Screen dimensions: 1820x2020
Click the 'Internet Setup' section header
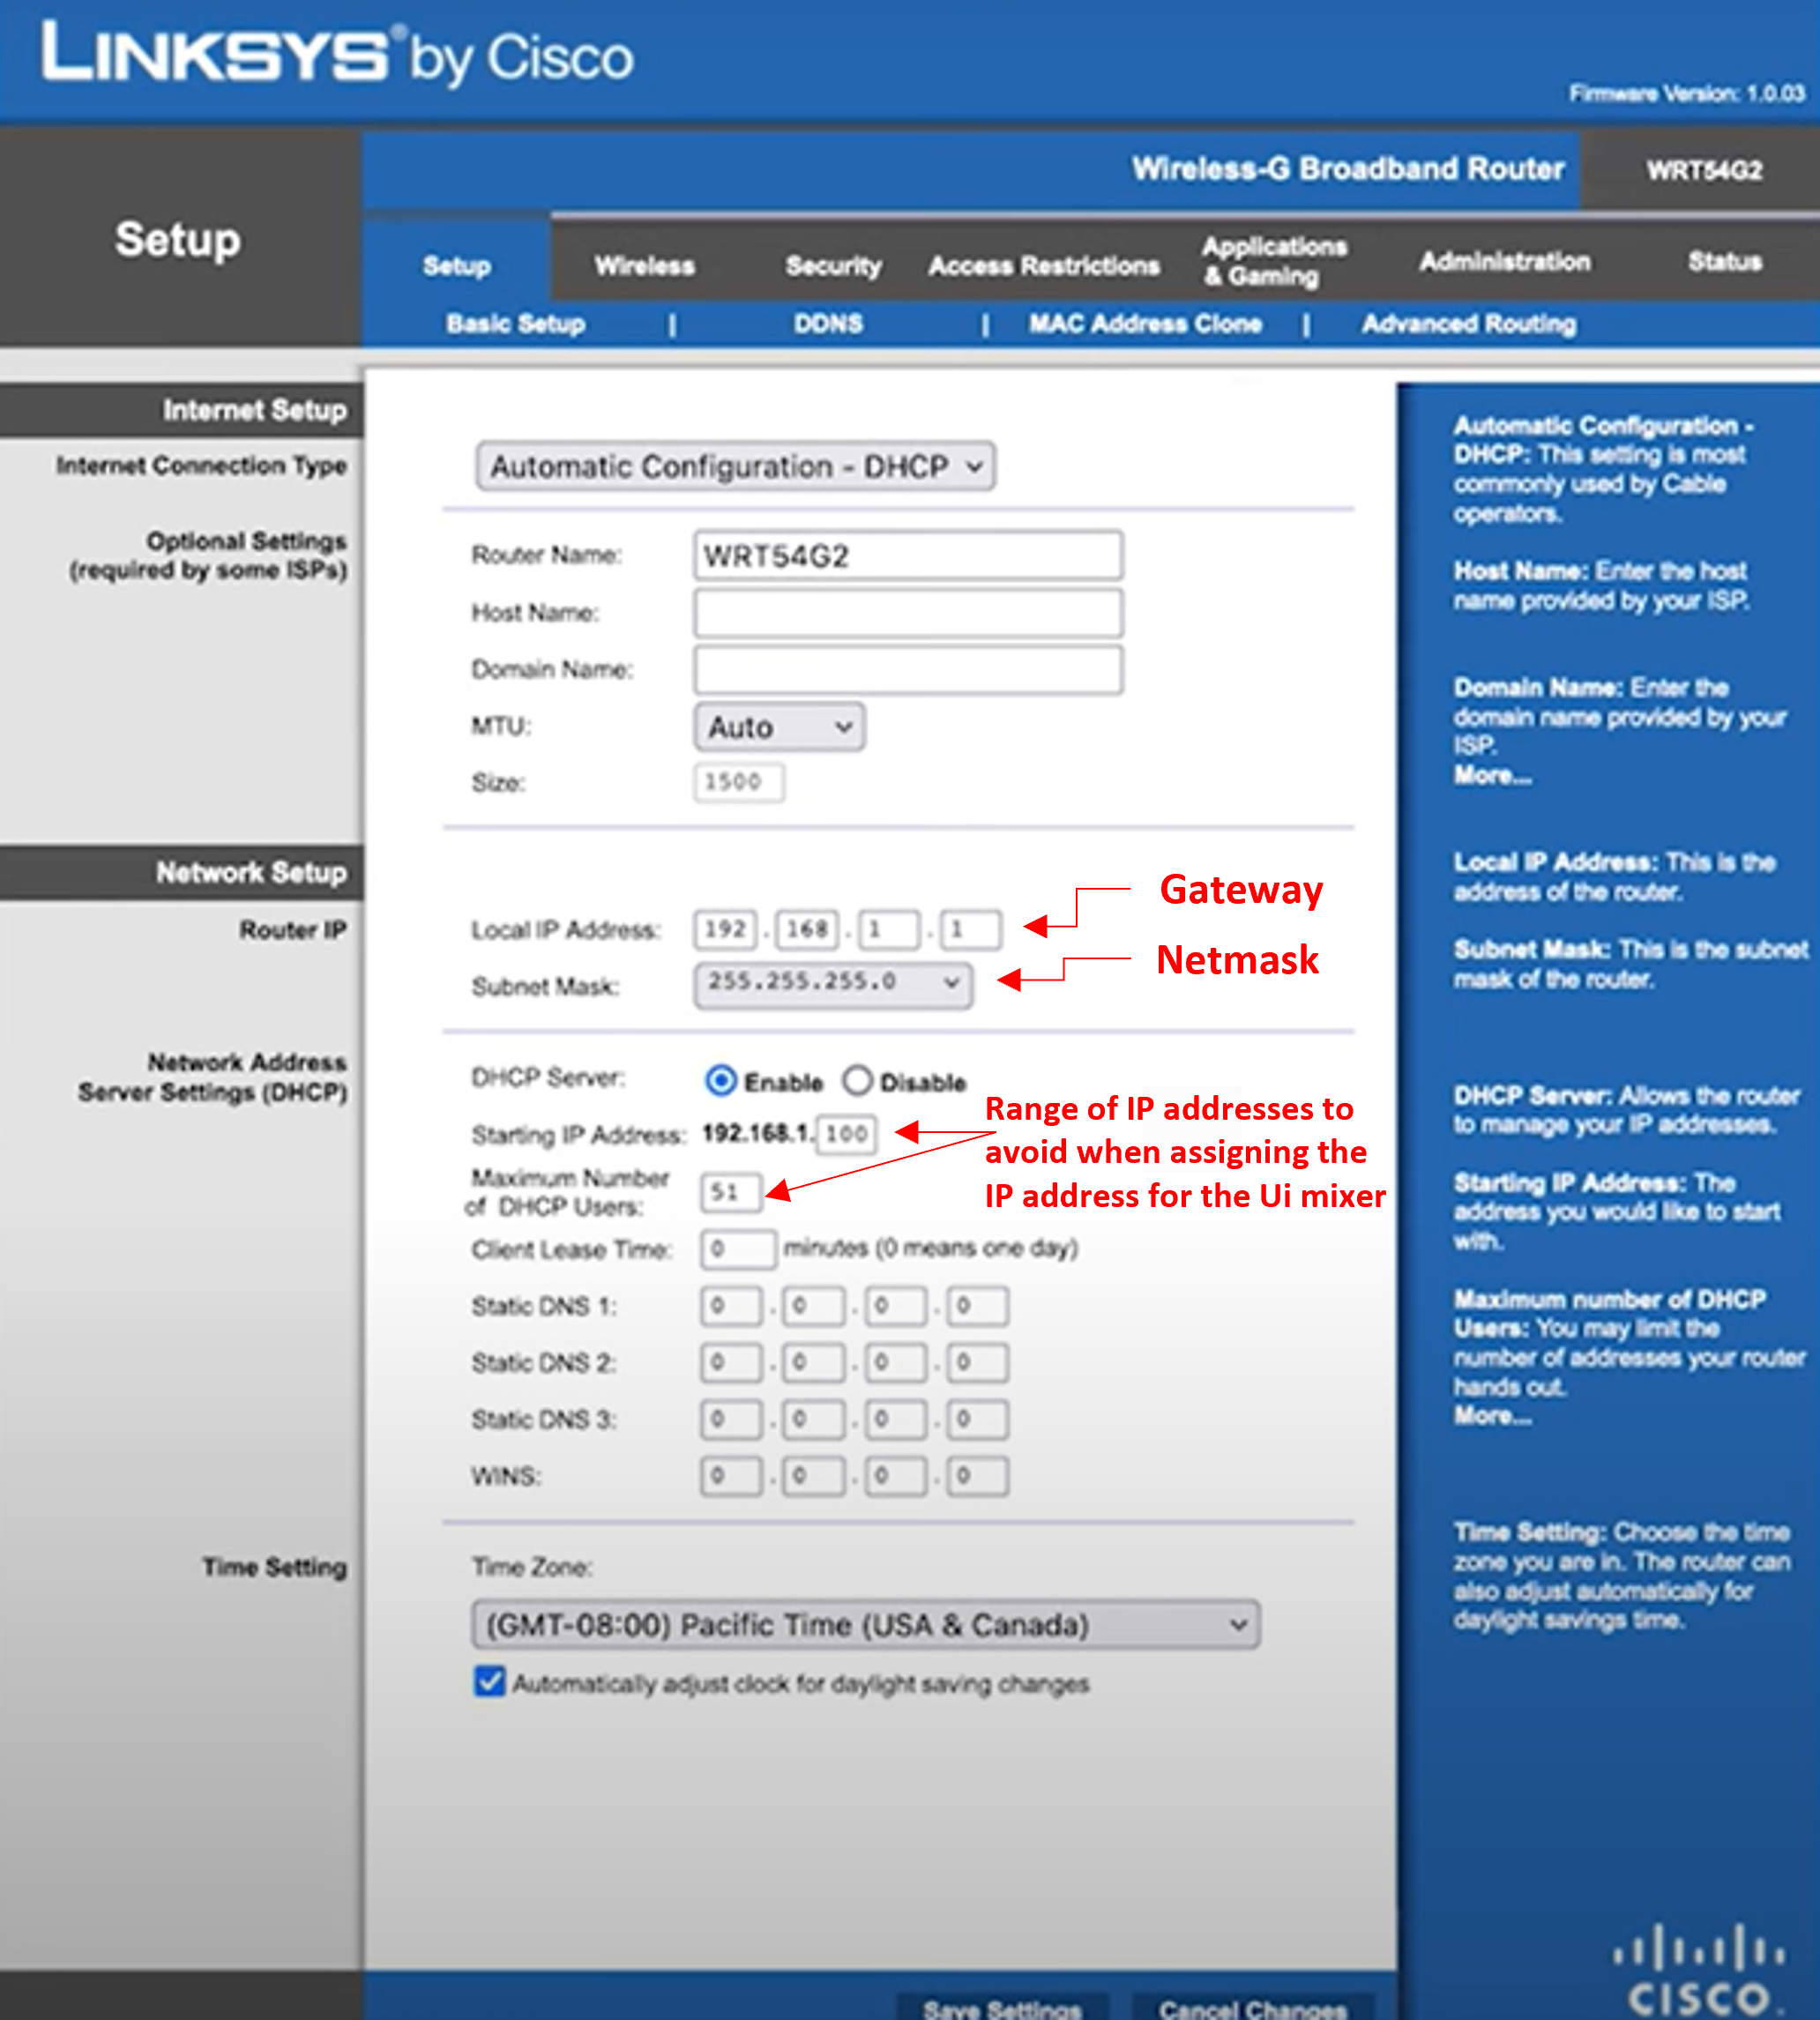[255, 410]
